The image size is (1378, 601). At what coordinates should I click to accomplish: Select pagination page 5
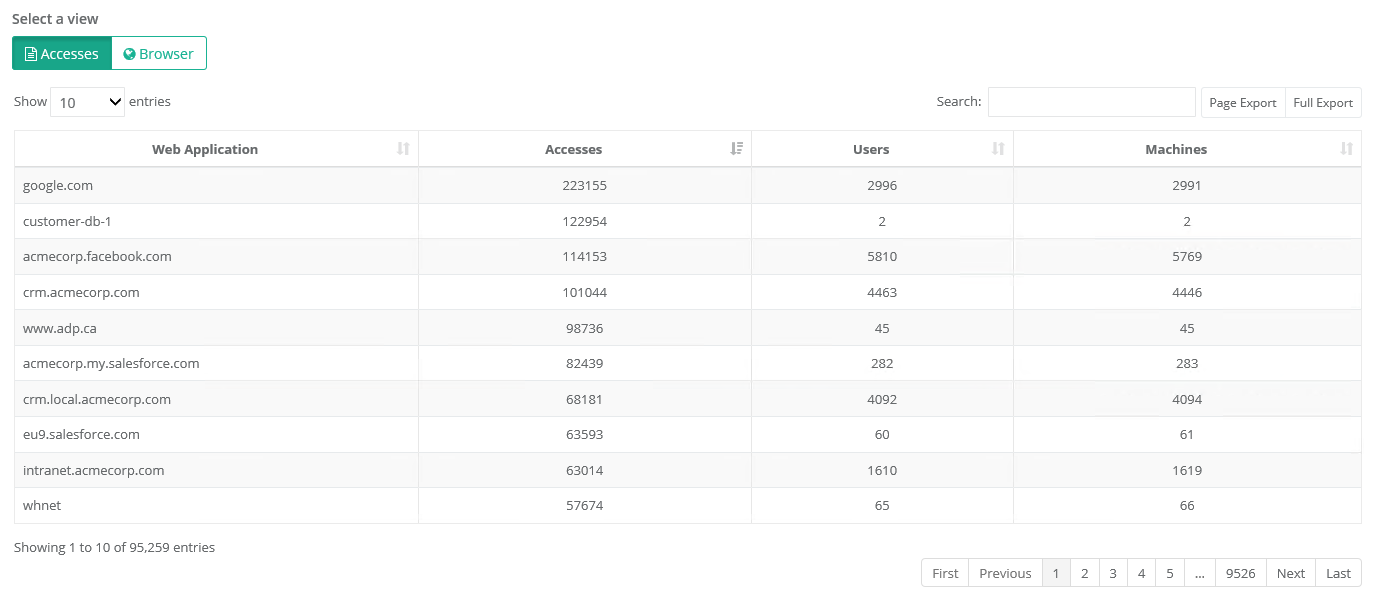[1170, 573]
